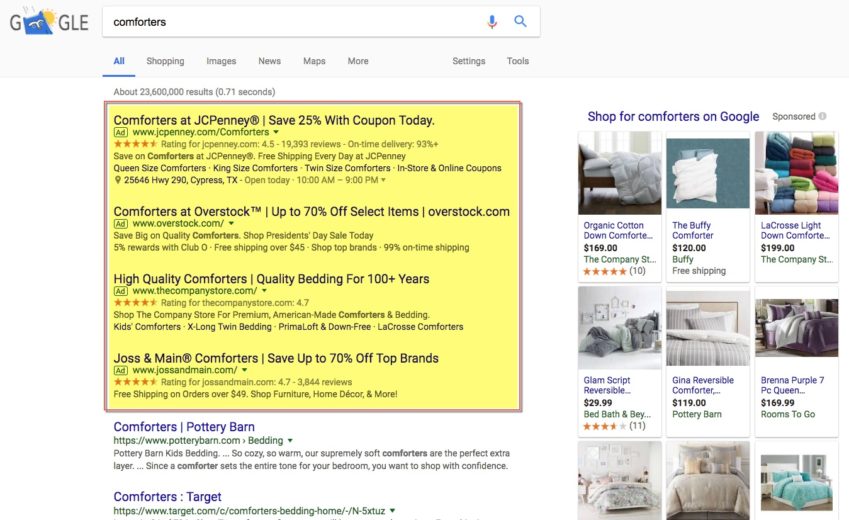Click the Ad badge next to www.thecompanystore.com
Screen dimensions: 849x520
(x=120, y=291)
